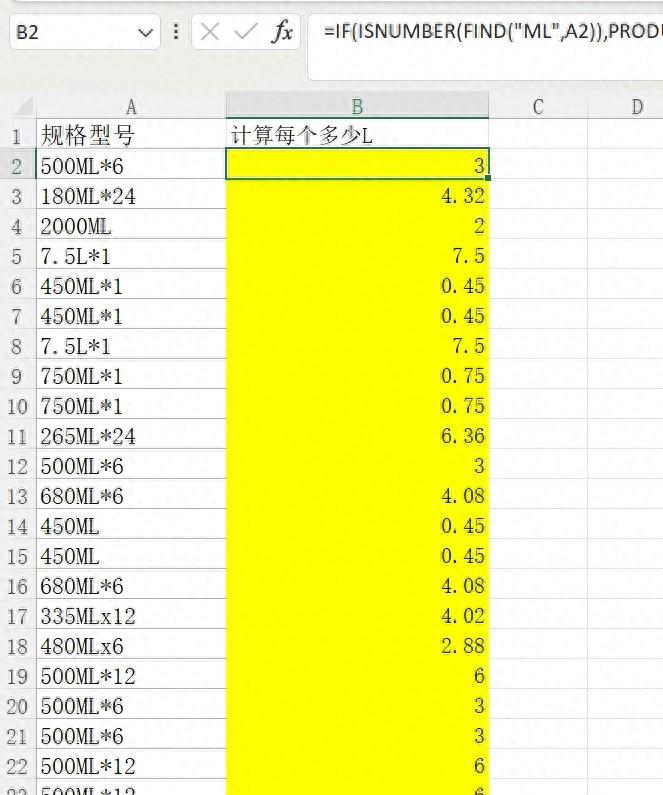
Task: Select cell A22 with 500ML*12
Action: coord(131,766)
